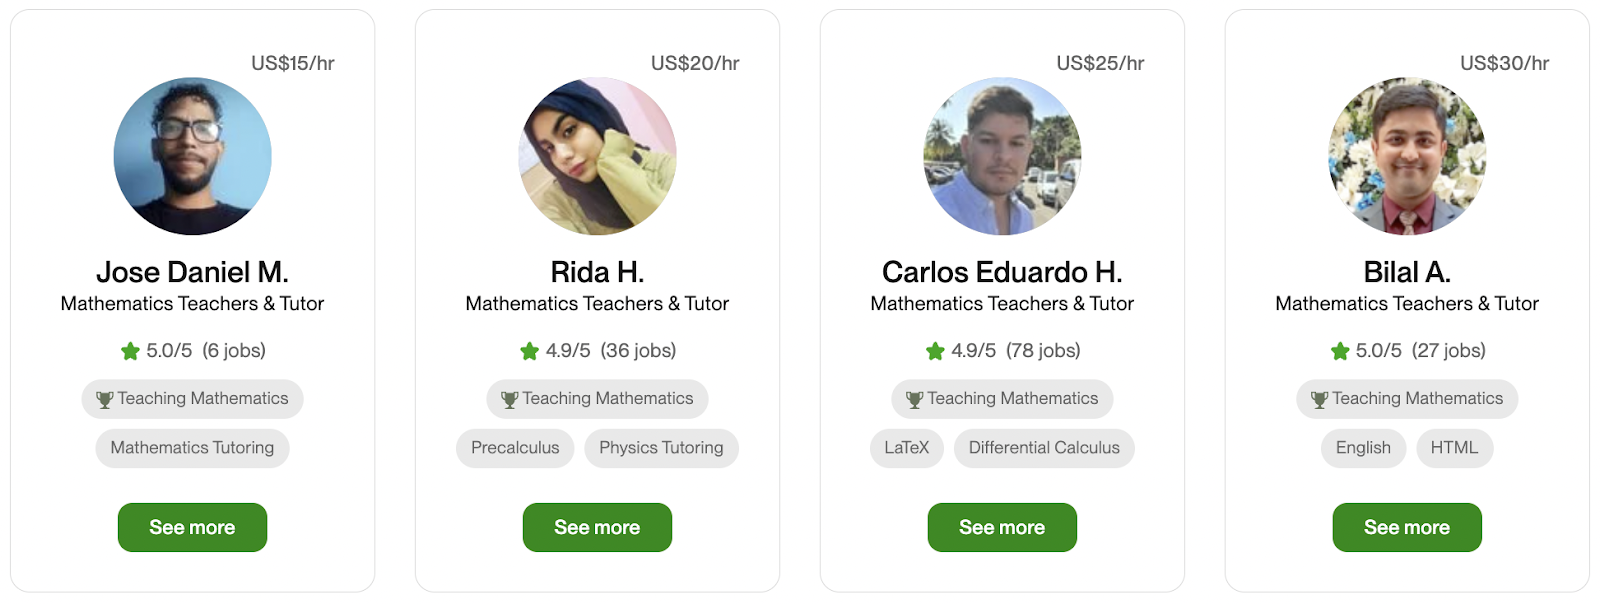Select the HTML skill tag on Bilal's card
Screen dimensions: 1600x604
tap(1454, 448)
